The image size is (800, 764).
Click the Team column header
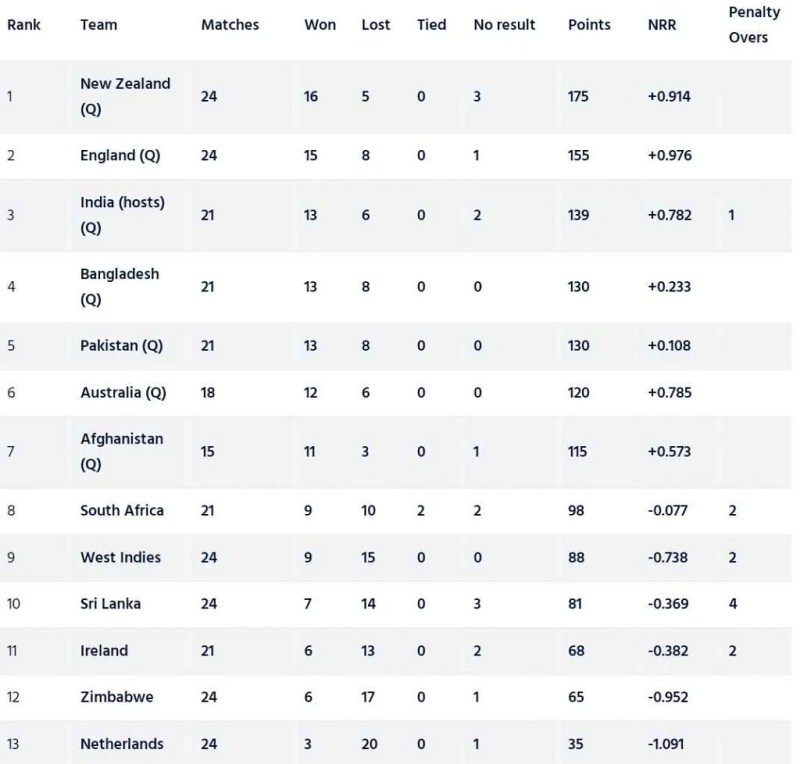pyautogui.click(x=97, y=24)
